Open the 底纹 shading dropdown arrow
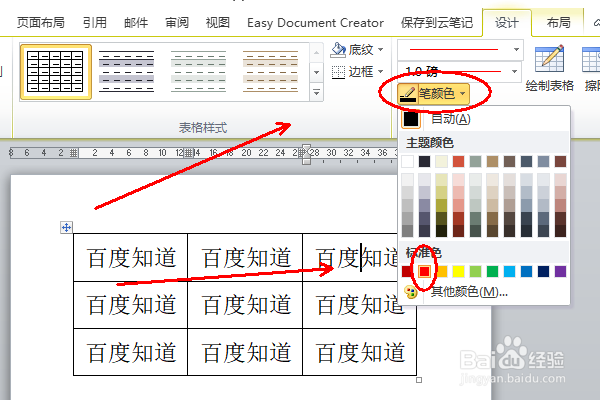The width and height of the screenshot is (600, 400). pos(380,50)
